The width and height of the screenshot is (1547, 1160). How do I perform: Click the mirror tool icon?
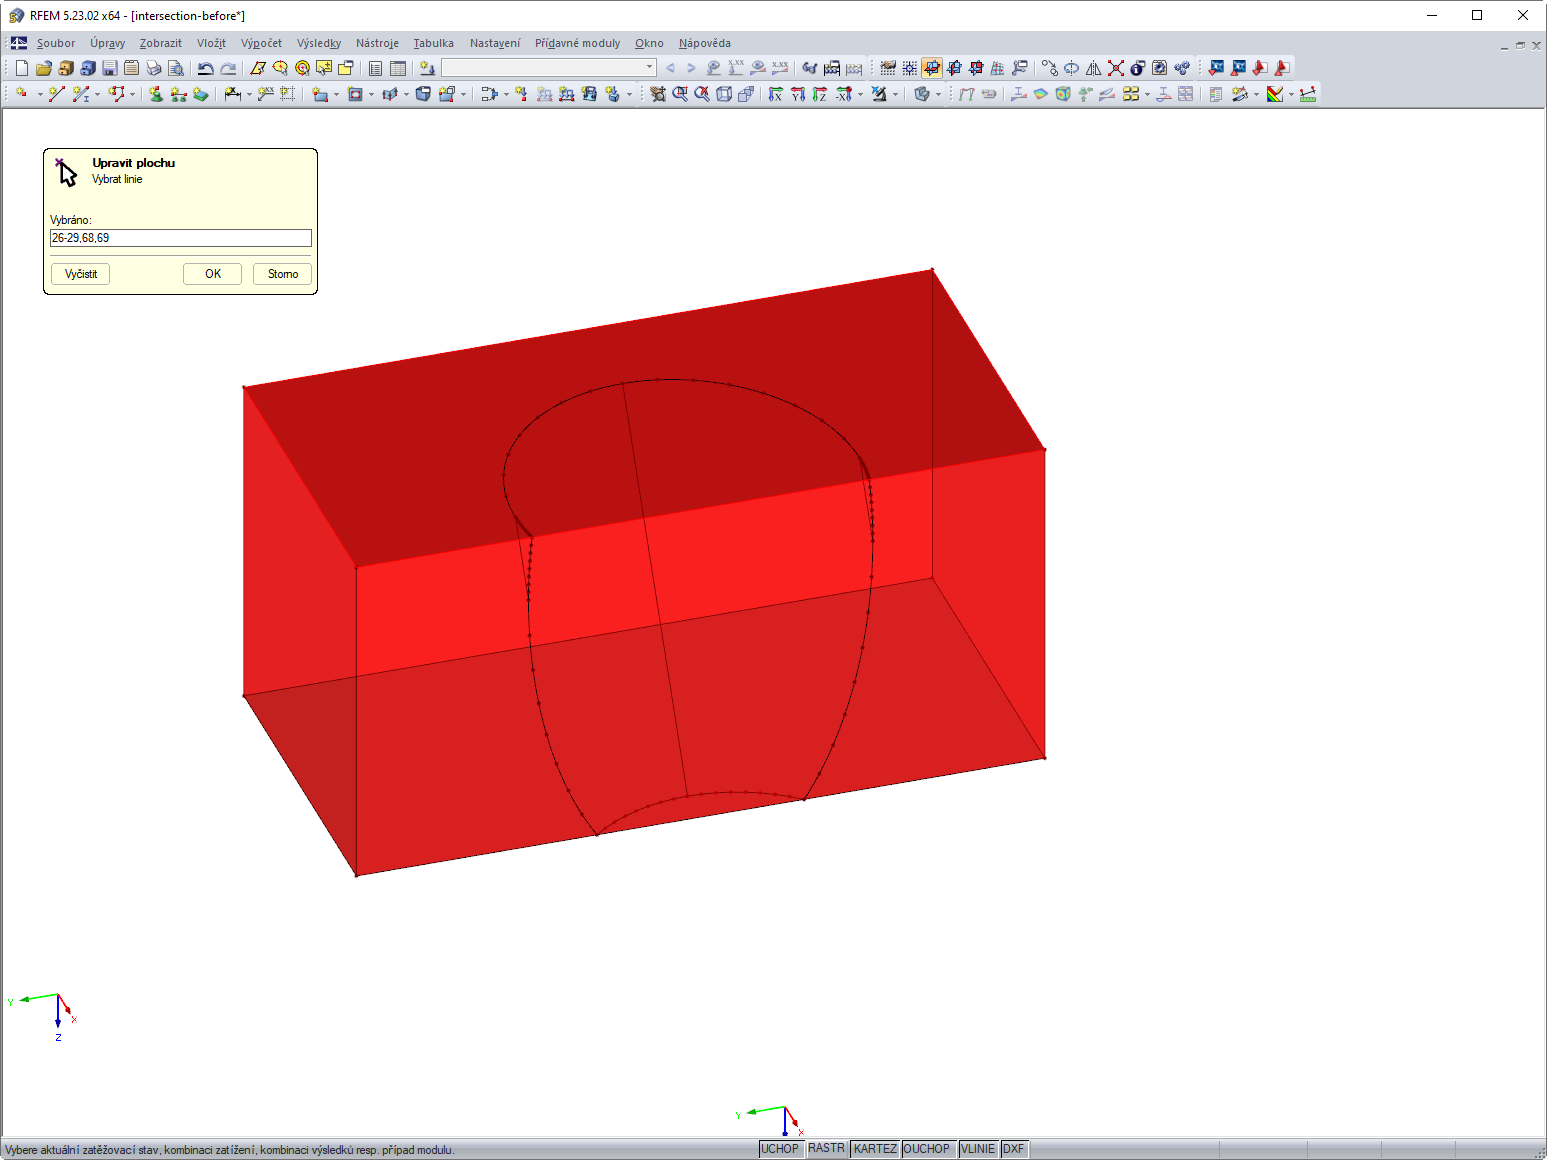pos(1093,68)
